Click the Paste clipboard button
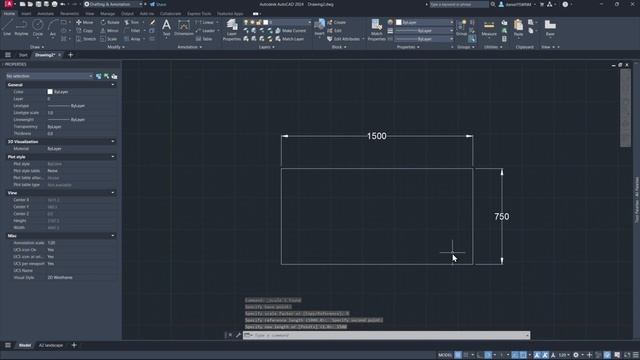This screenshot has width=640, height=360. coord(518,28)
